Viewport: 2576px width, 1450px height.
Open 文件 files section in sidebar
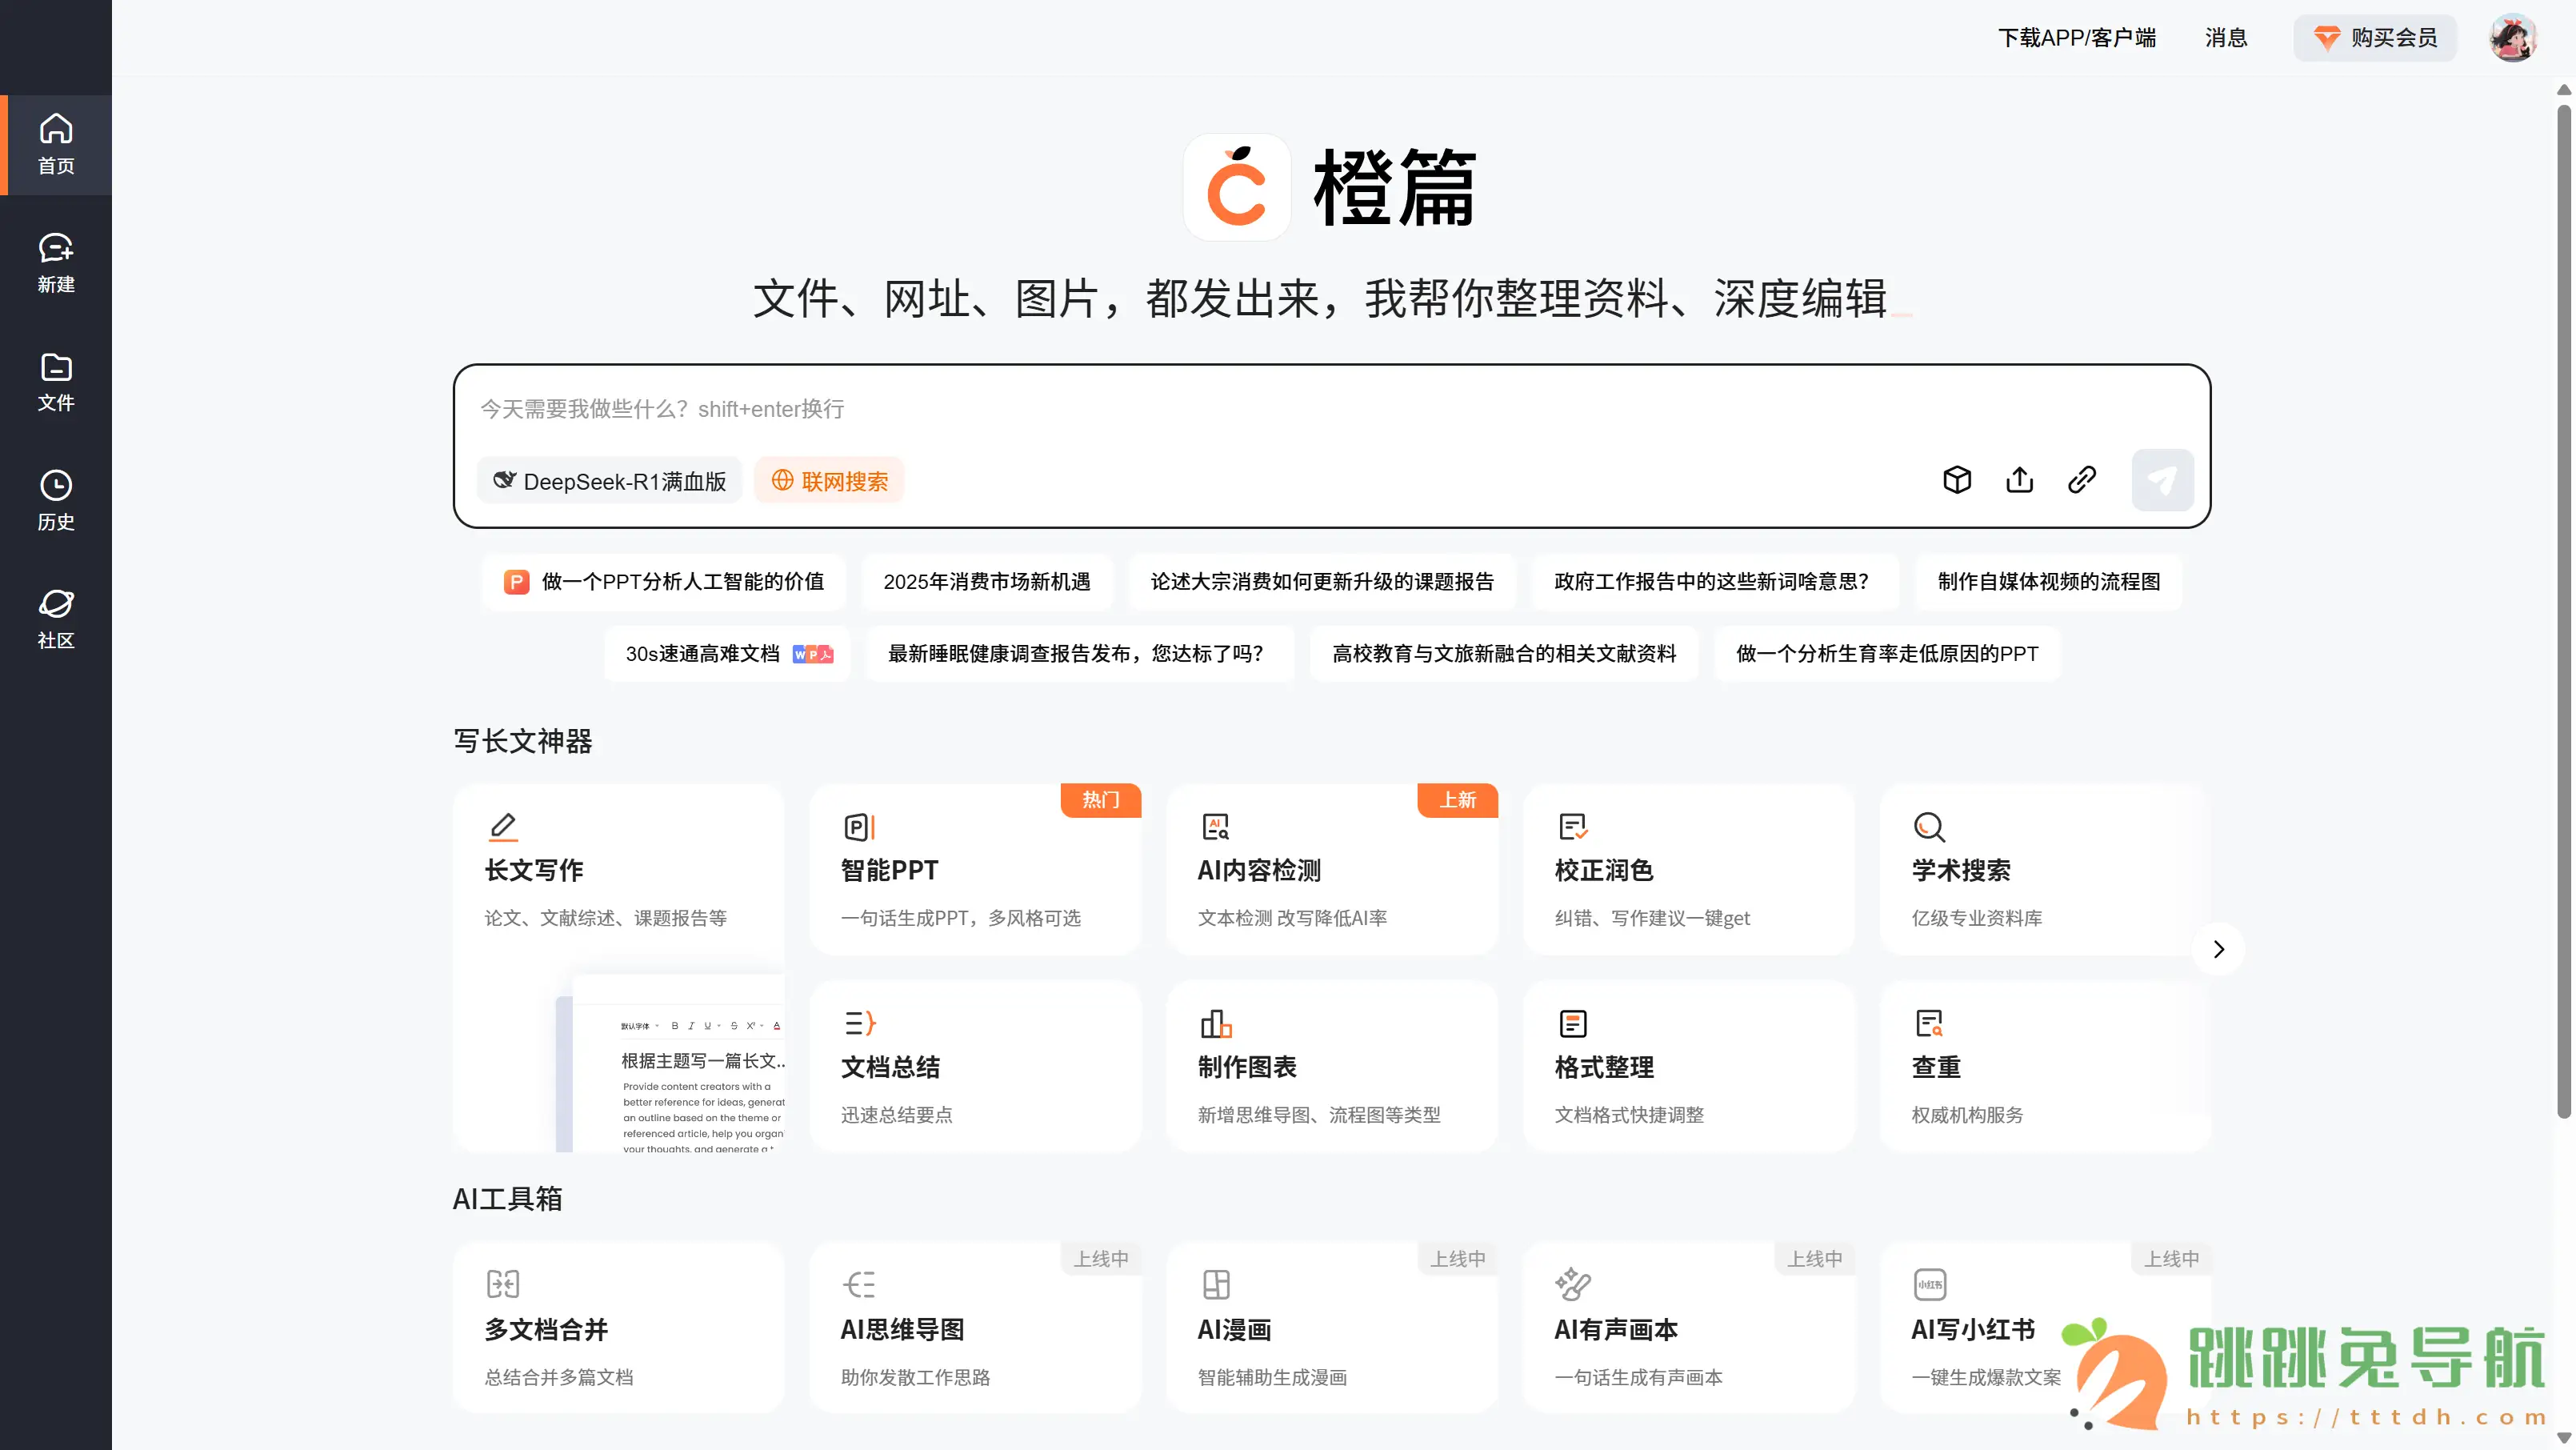click(56, 382)
